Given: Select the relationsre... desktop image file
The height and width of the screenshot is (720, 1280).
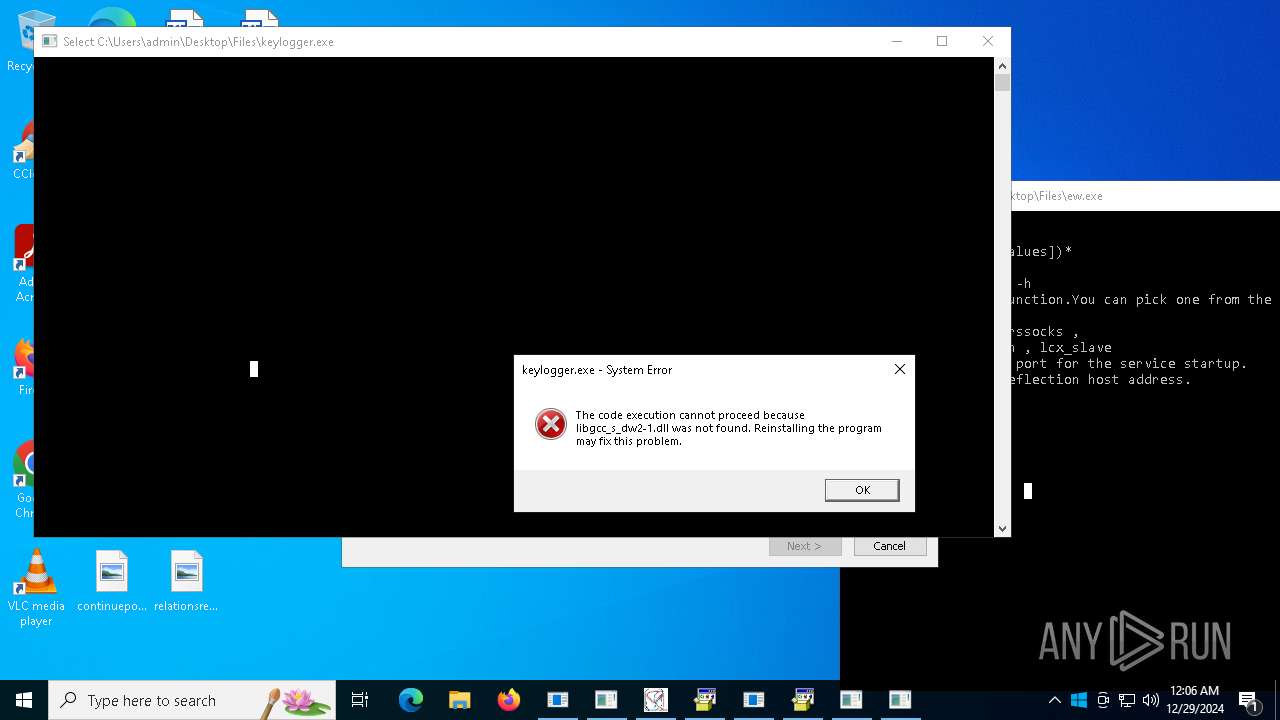Looking at the screenshot, I should point(186,581).
